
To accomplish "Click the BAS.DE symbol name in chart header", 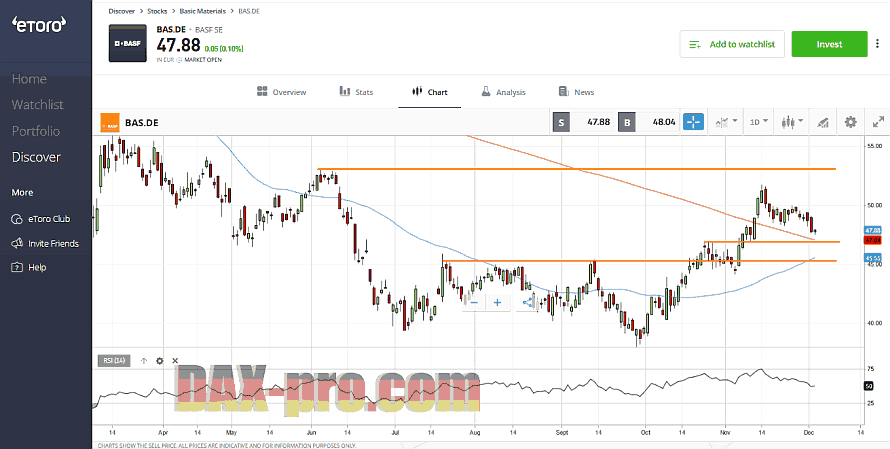I will 142,122.
